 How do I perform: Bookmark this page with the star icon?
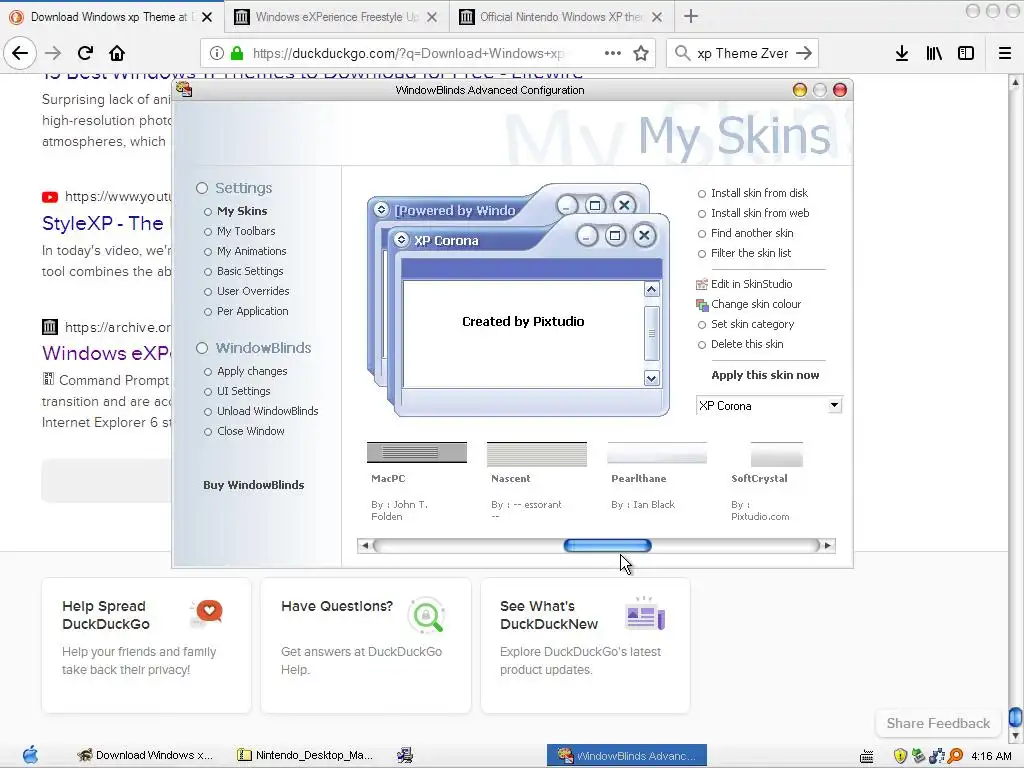coord(641,53)
